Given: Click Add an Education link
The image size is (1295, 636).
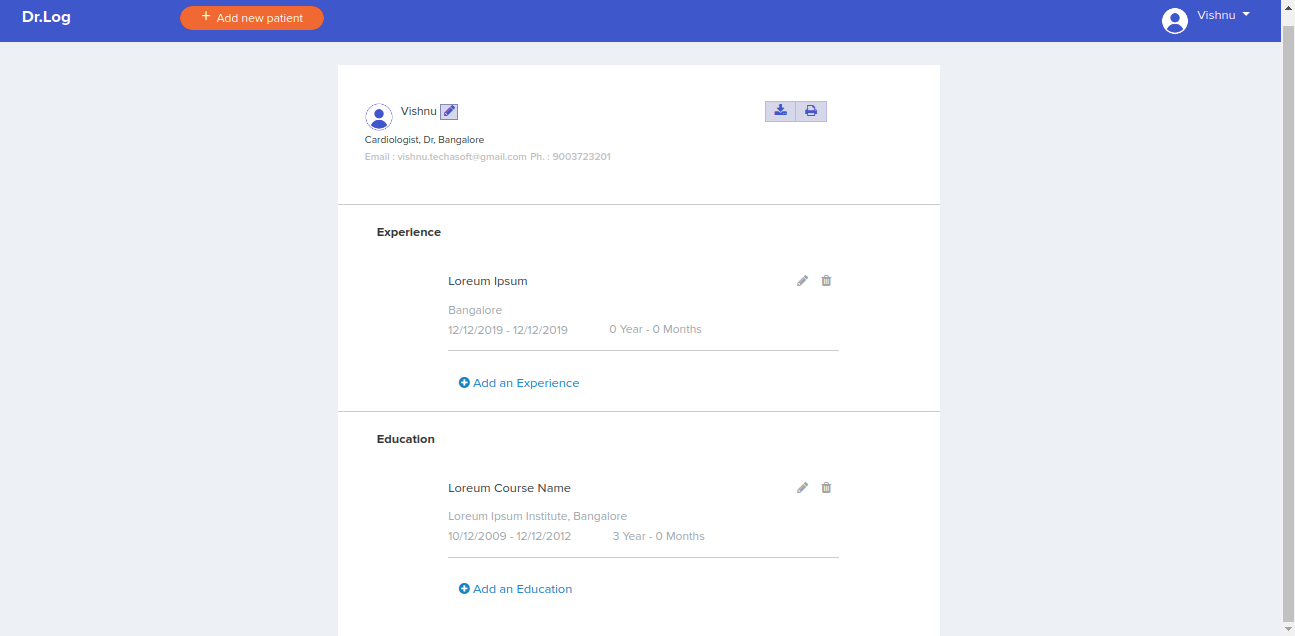Looking at the screenshot, I should tap(515, 589).
